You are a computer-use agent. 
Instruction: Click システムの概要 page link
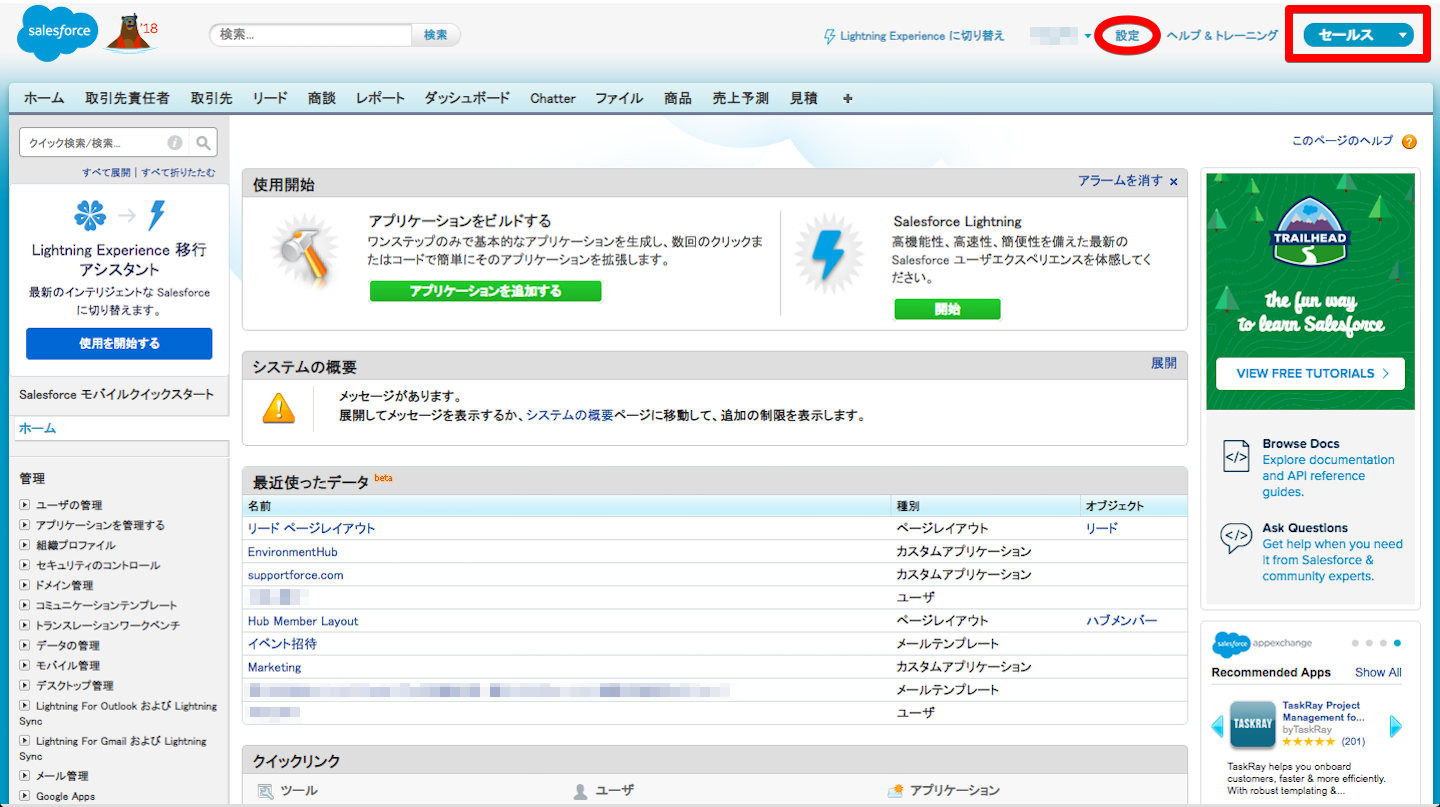point(570,415)
